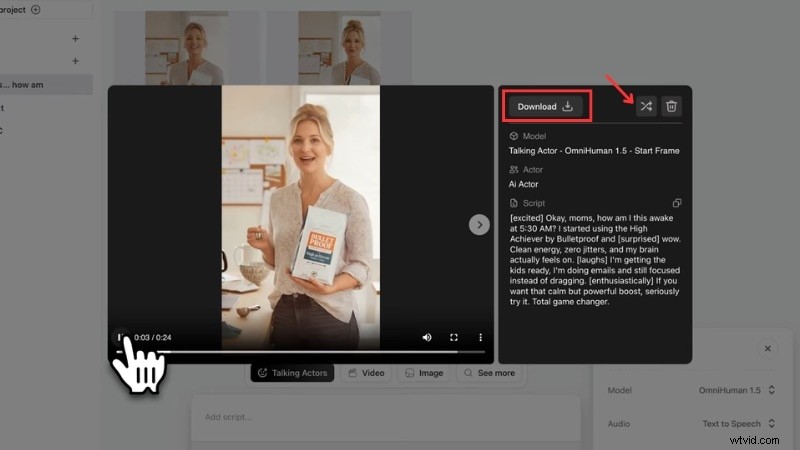Select the Talking Actors tab
Image resolution: width=800 pixels, height=450 pixels.
292,373
